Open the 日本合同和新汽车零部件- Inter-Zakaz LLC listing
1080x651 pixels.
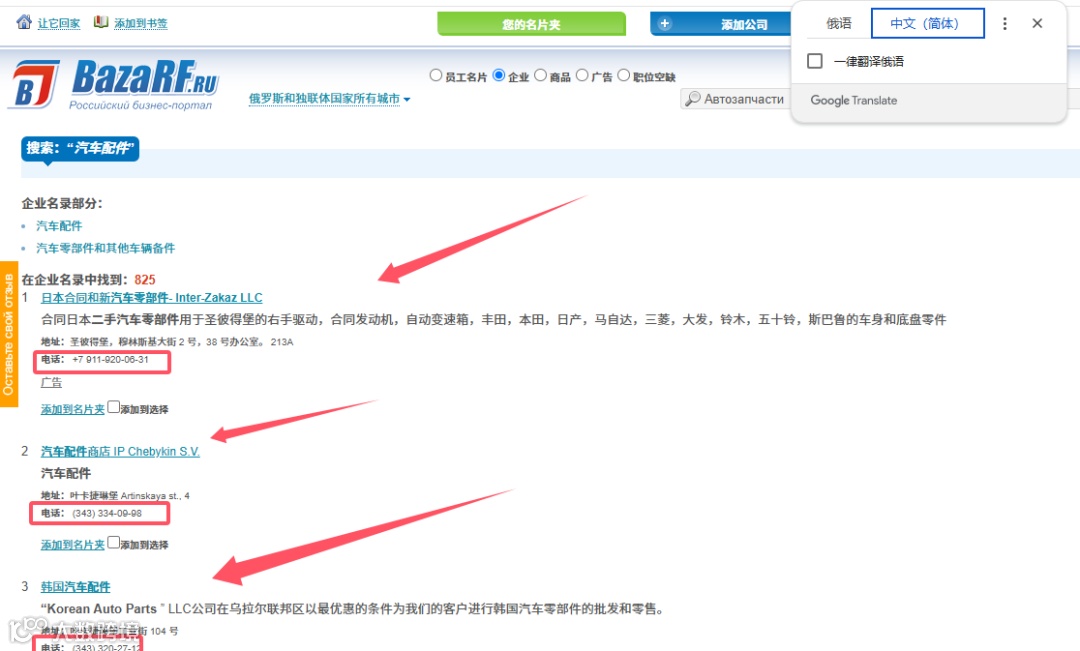(152, 298)
